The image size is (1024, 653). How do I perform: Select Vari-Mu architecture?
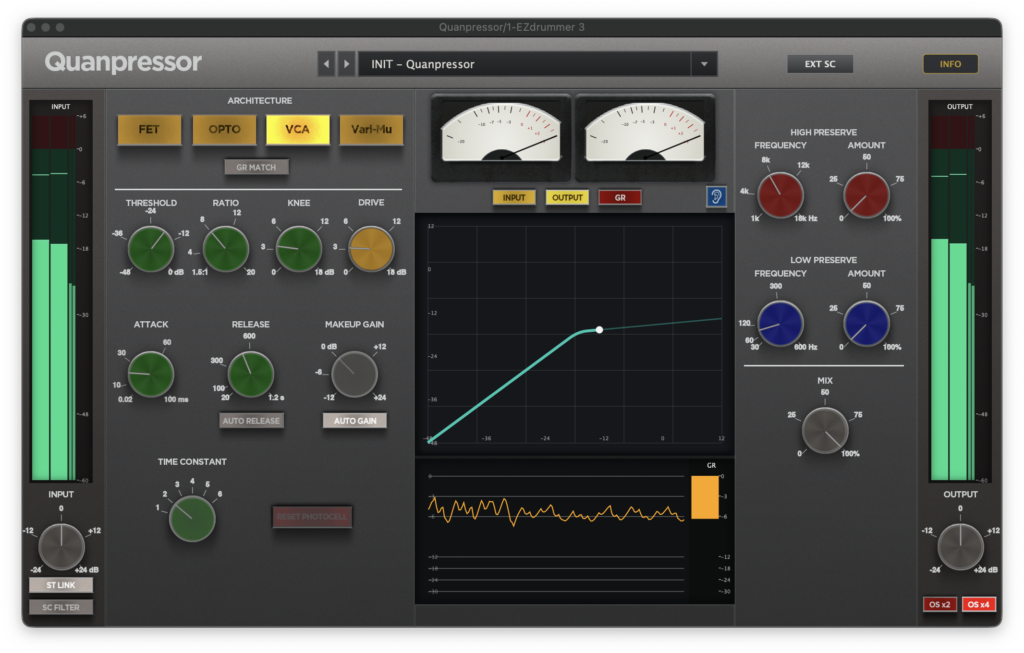tap(371, 129)
